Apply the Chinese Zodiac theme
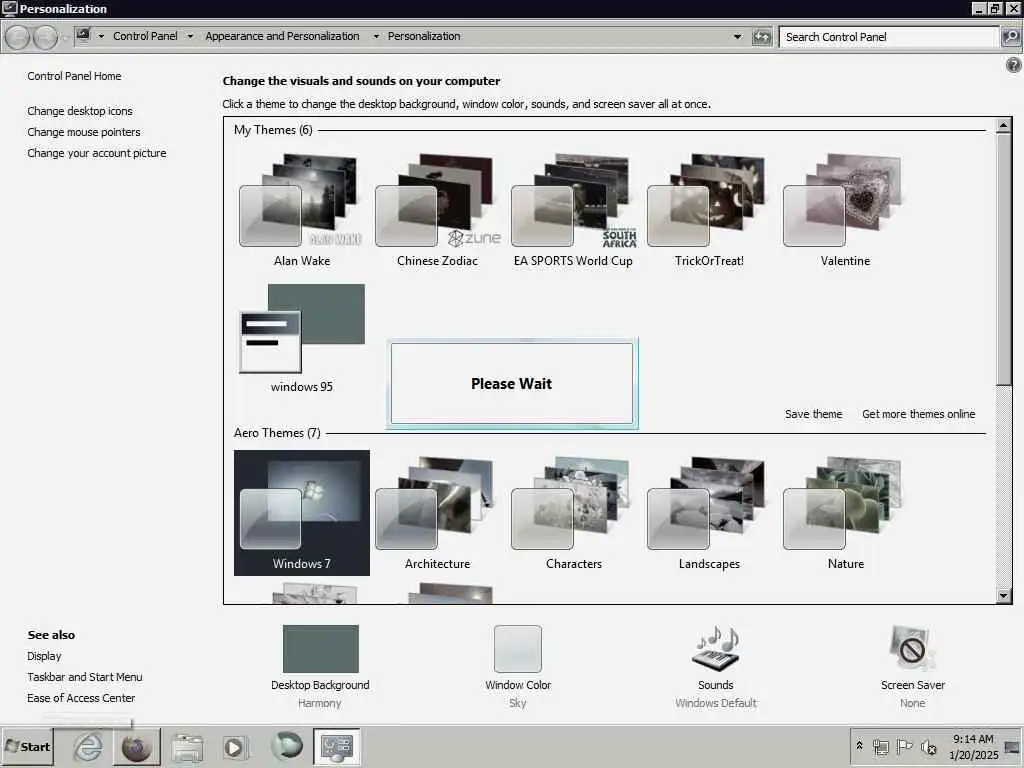This screenshot has height=768, width=1024. [438, 210]
